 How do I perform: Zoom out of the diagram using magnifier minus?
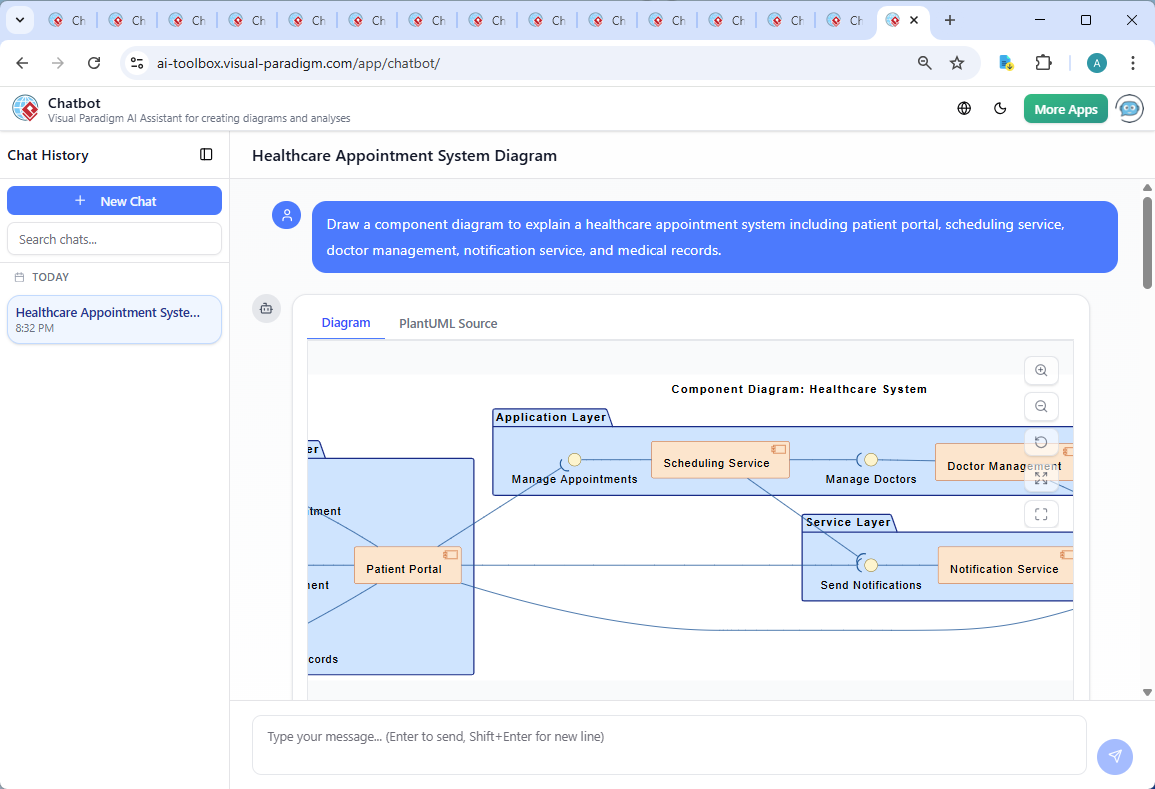1041,406
